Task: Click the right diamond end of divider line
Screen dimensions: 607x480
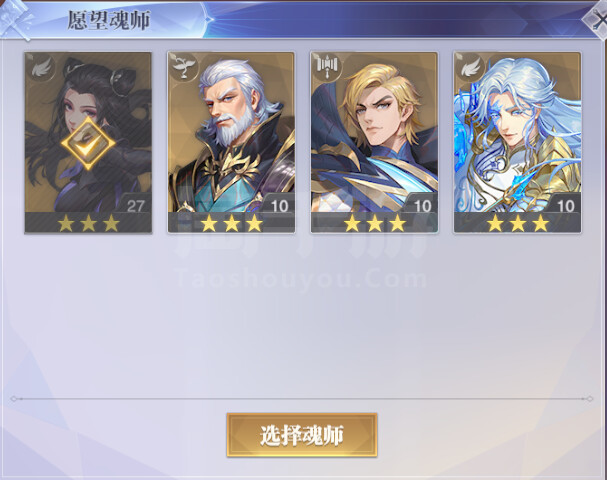Action: pyautogui.click(x=589, y=399)
